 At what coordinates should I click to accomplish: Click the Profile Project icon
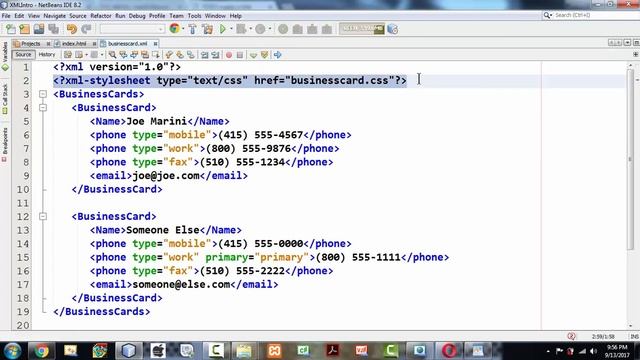[260, 29]
